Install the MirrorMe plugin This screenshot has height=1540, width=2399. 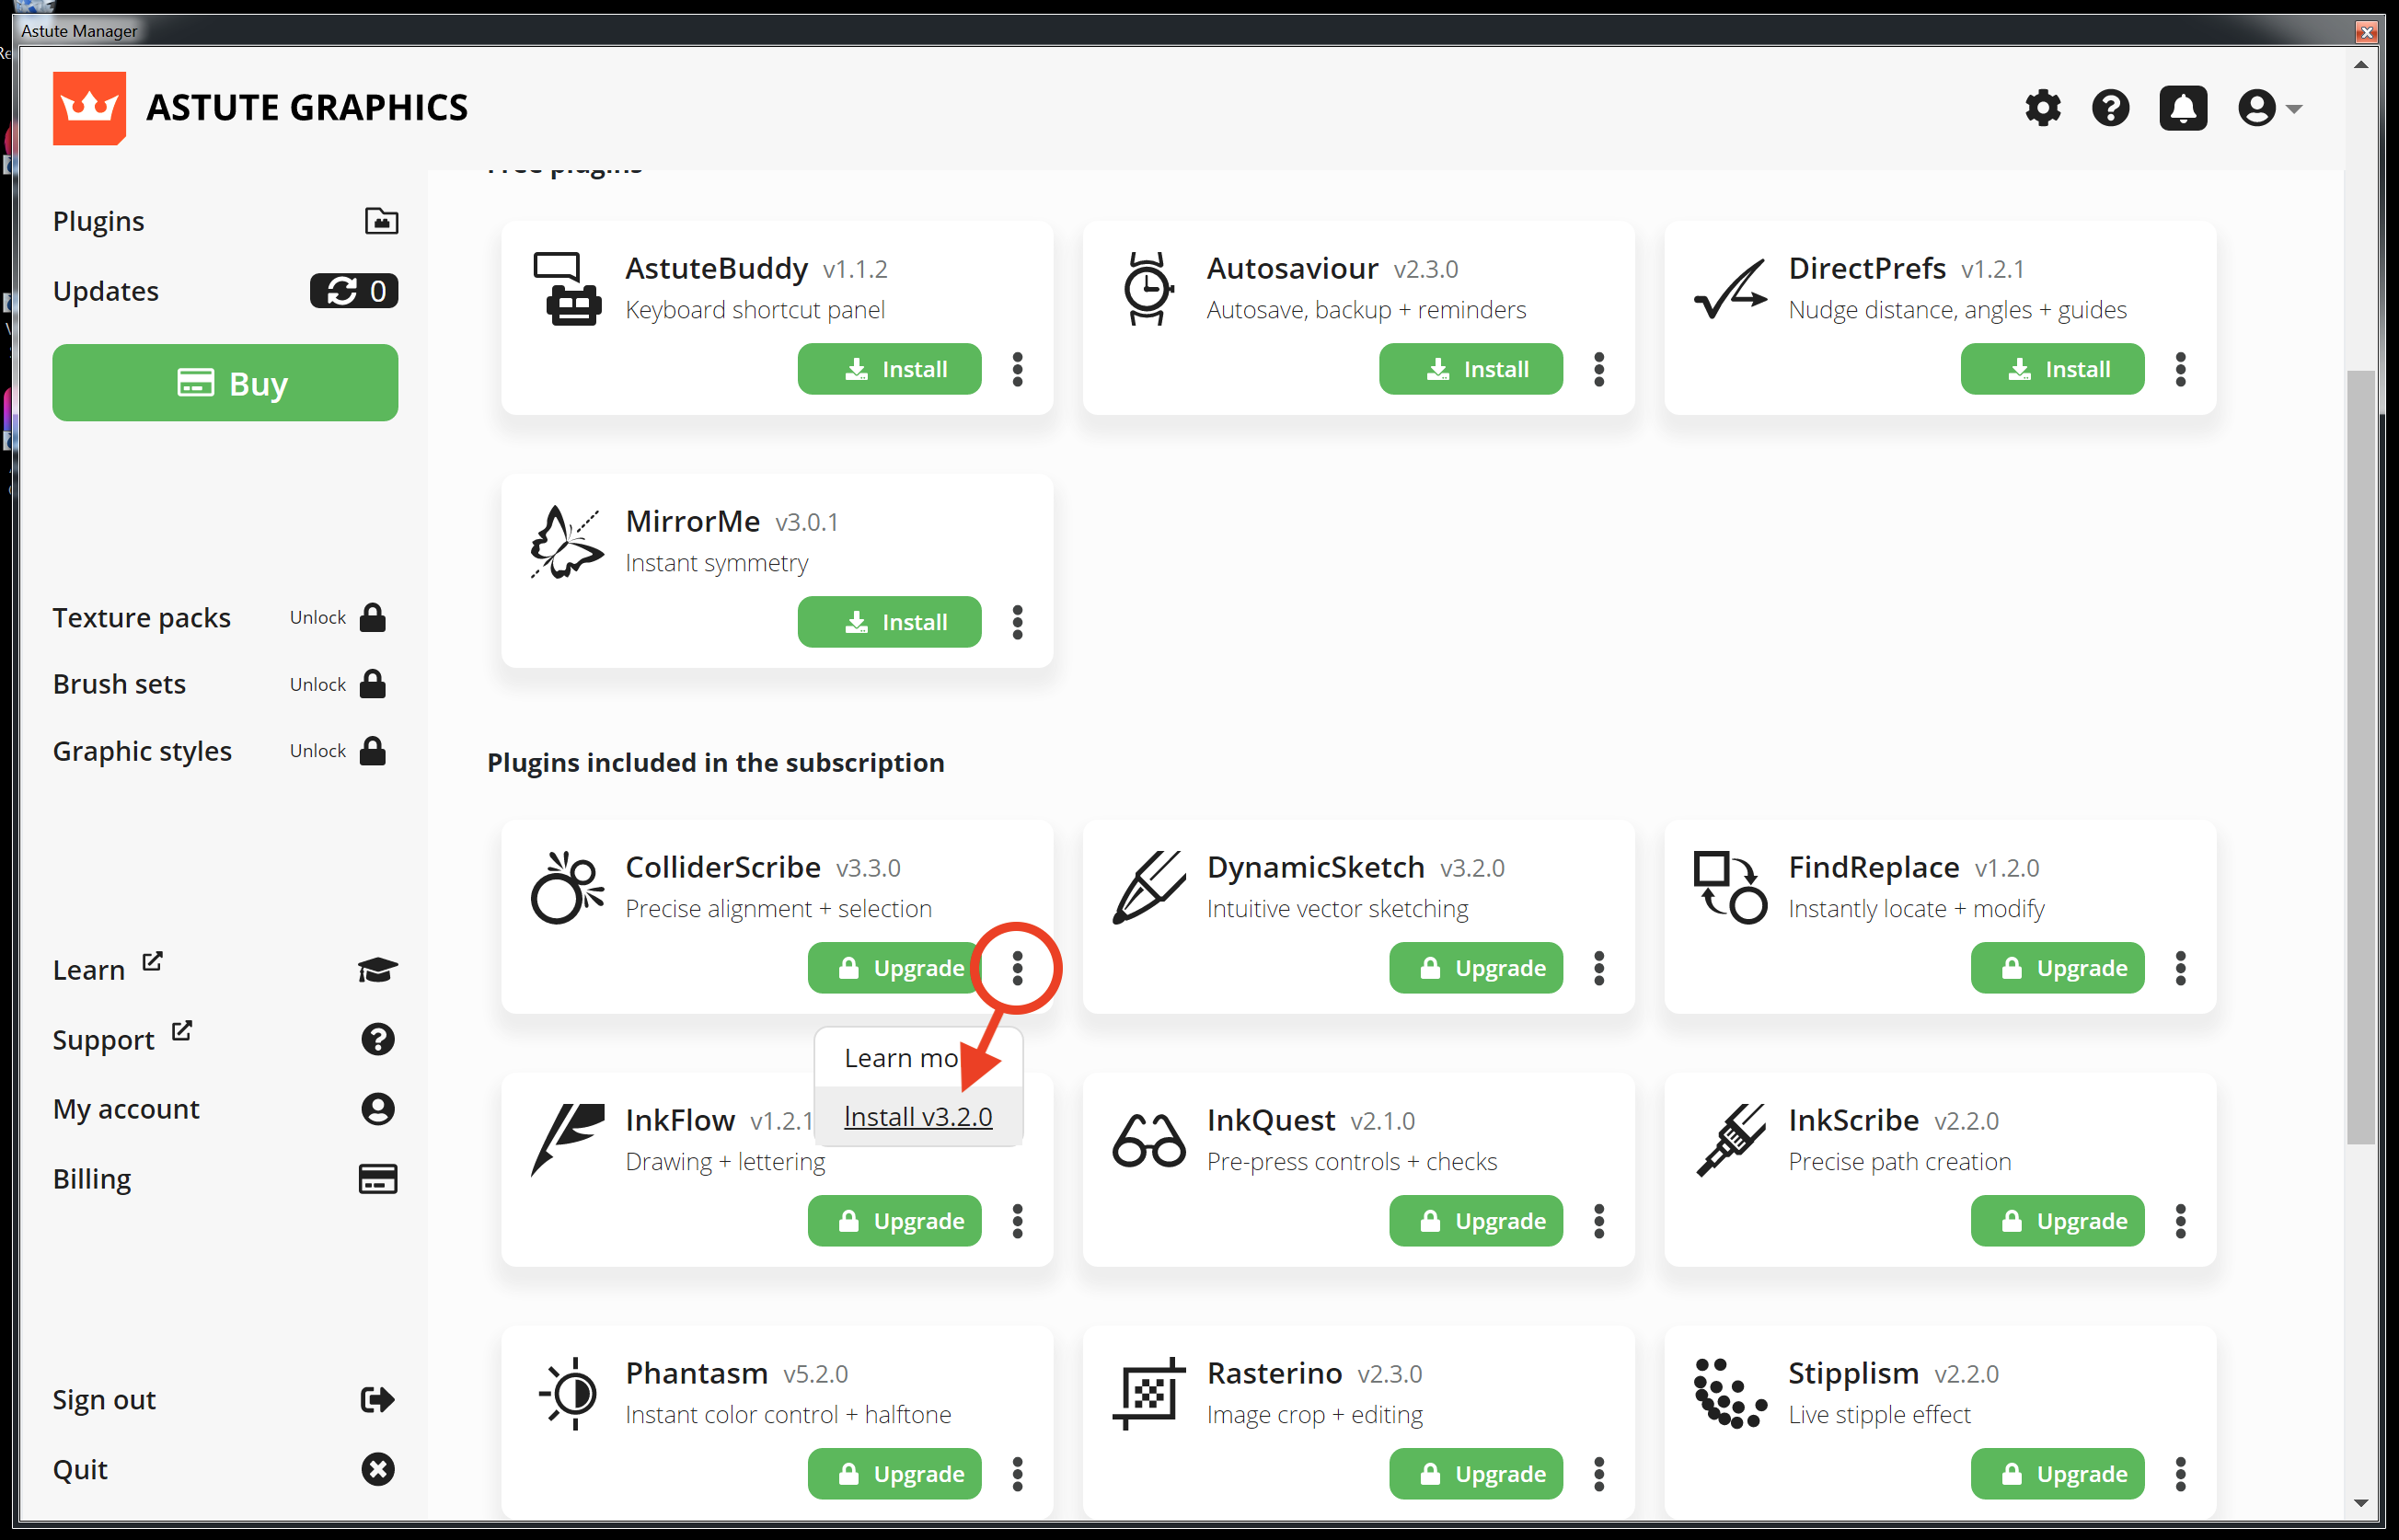point(889,622)
